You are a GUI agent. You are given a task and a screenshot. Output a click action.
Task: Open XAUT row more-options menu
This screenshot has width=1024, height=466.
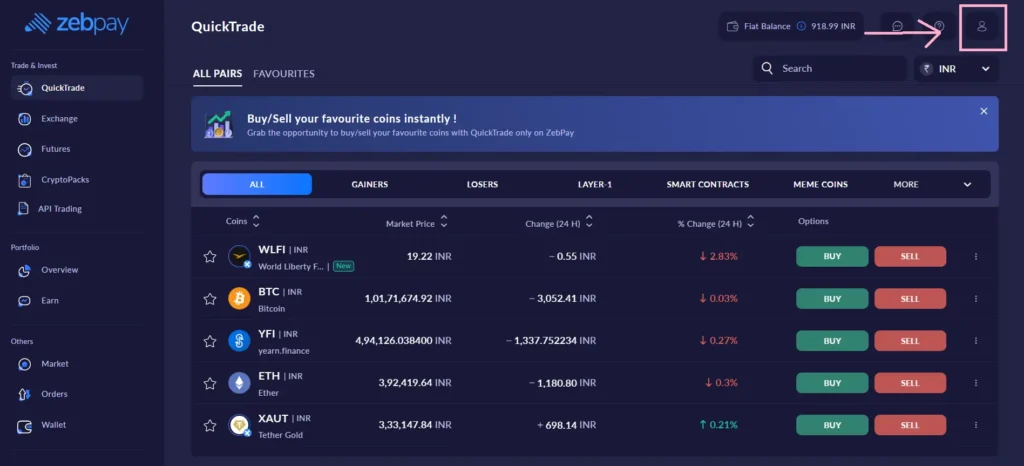(976, 426)
